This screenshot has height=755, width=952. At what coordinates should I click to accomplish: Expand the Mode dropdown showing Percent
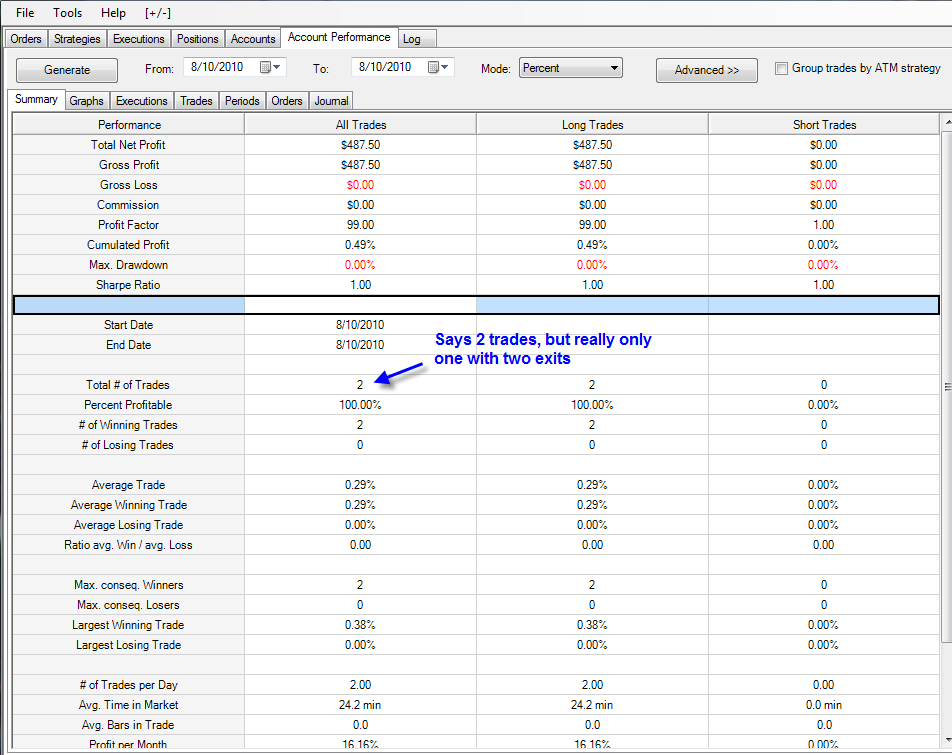tap(571, 68)
